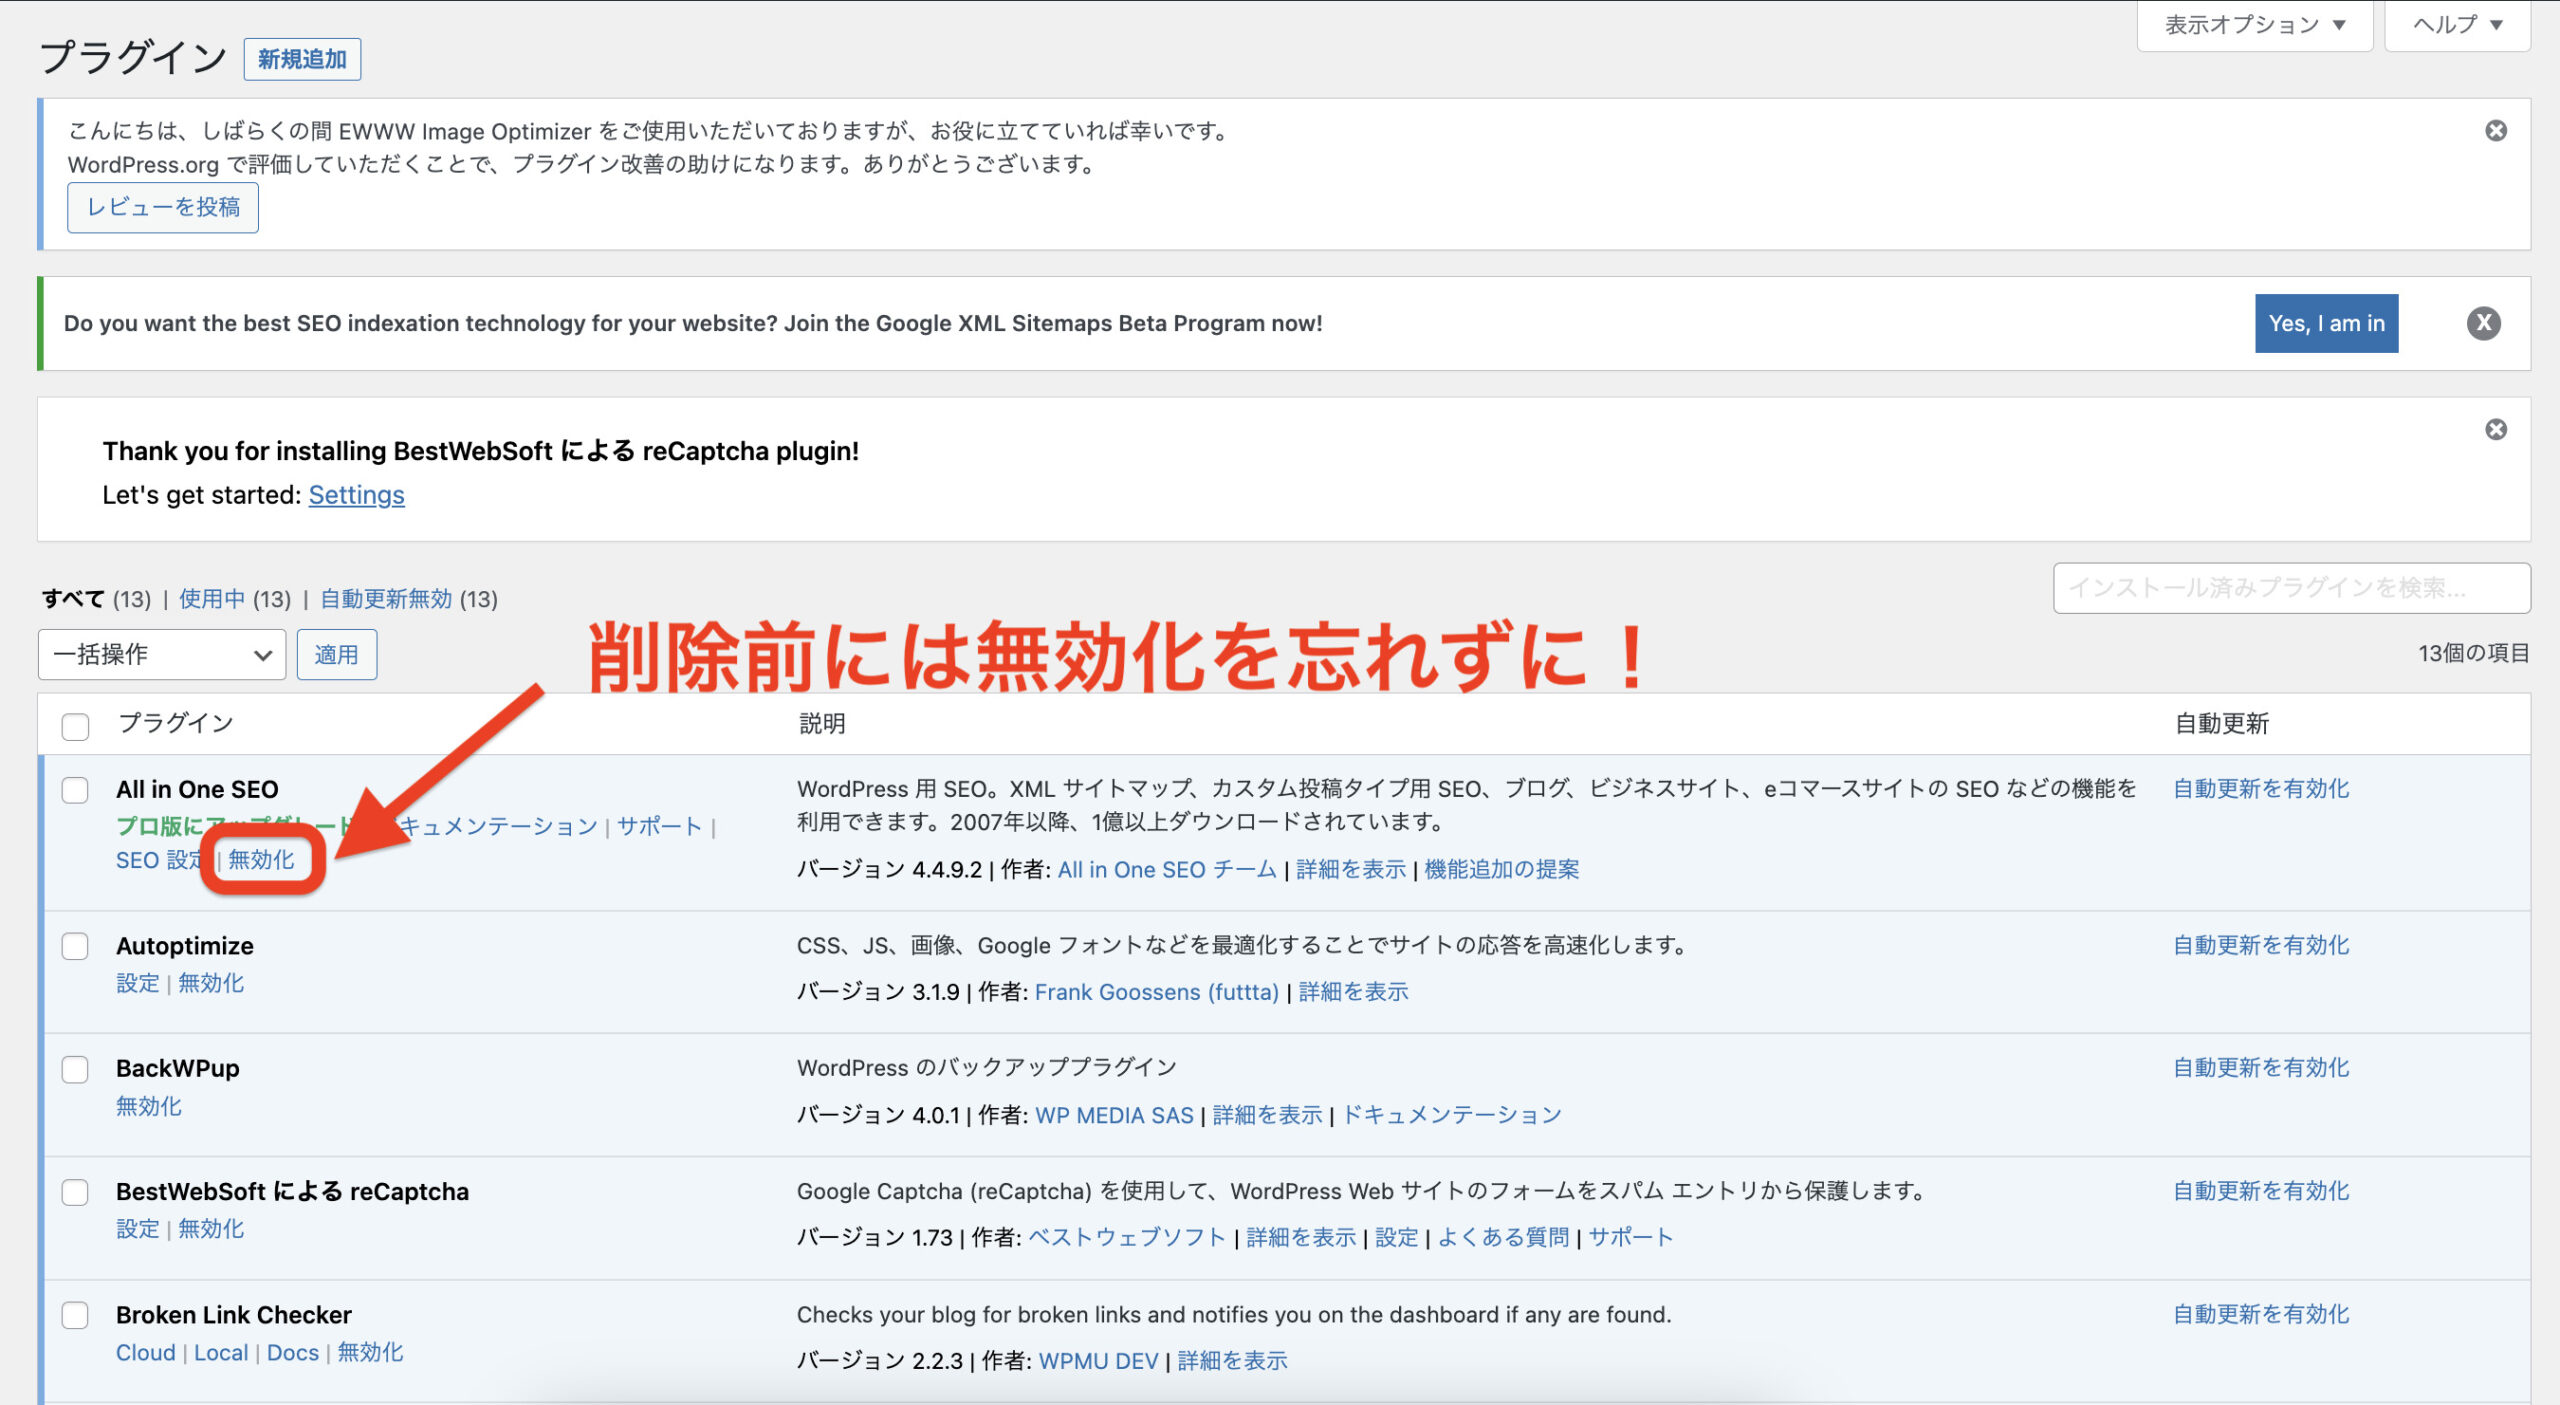Open 詳細を表示 for Broken Link Checker
This screenshot has height=1405, width=2560.
click(1232, 1362)
